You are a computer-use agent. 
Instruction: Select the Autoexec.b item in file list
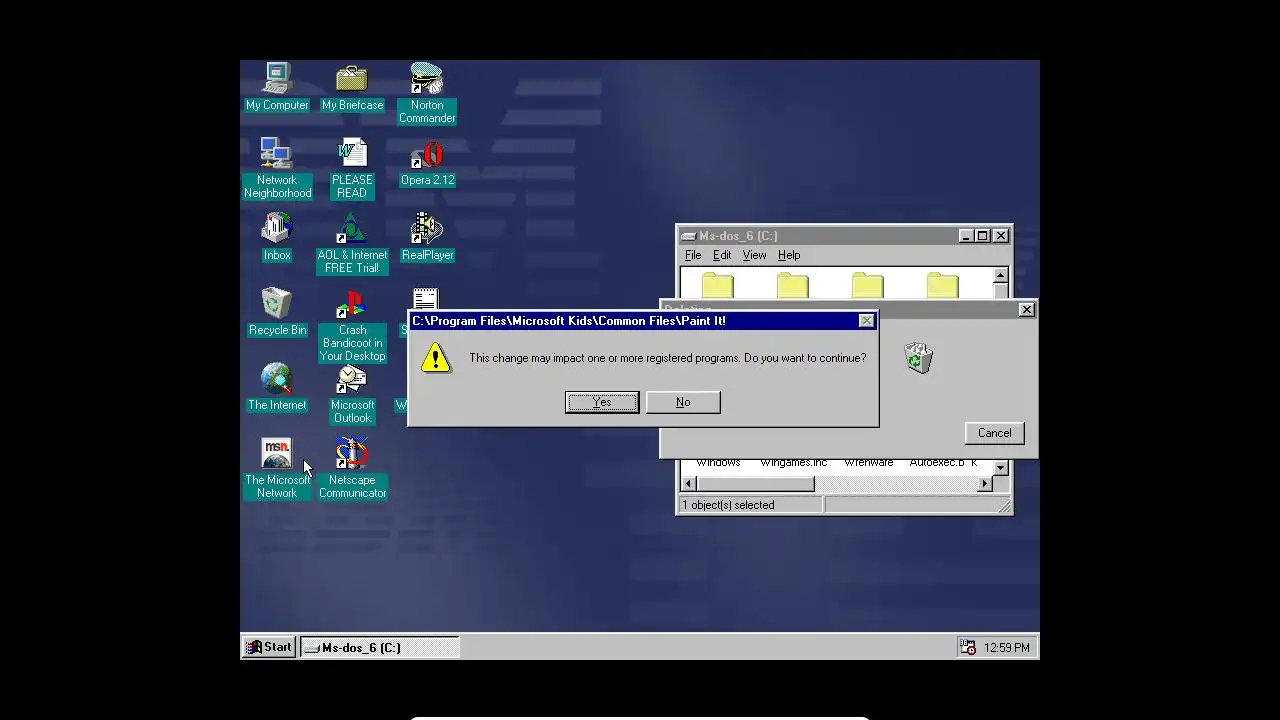936,463
